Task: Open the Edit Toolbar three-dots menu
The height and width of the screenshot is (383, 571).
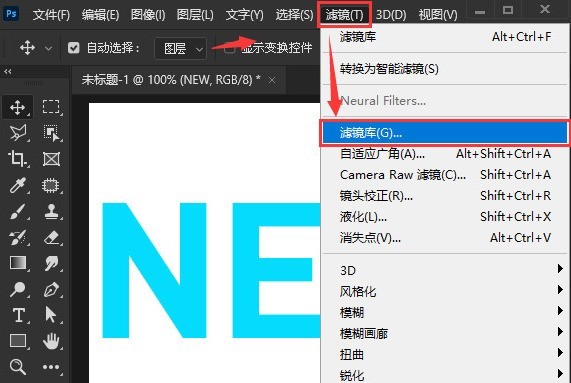Action: [51, 367]
